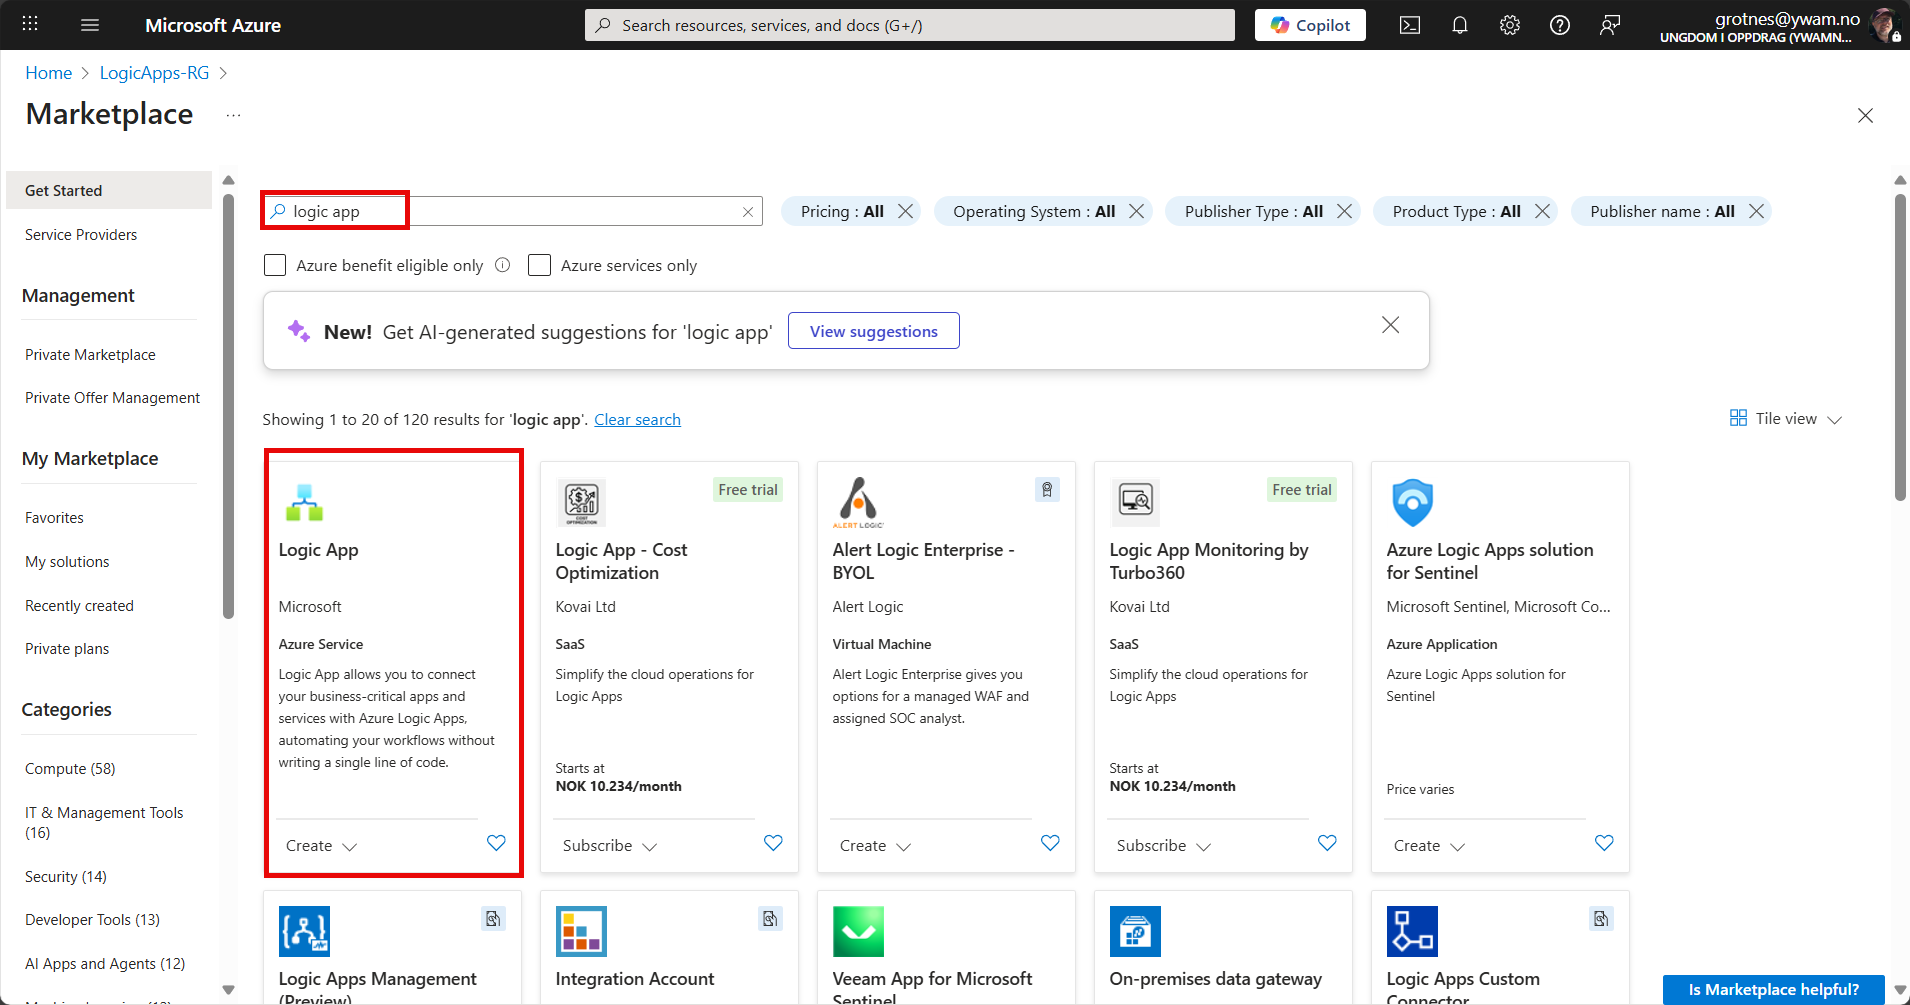
Task: Go to Home breadcrumb
Action: (x=49, y=73)
